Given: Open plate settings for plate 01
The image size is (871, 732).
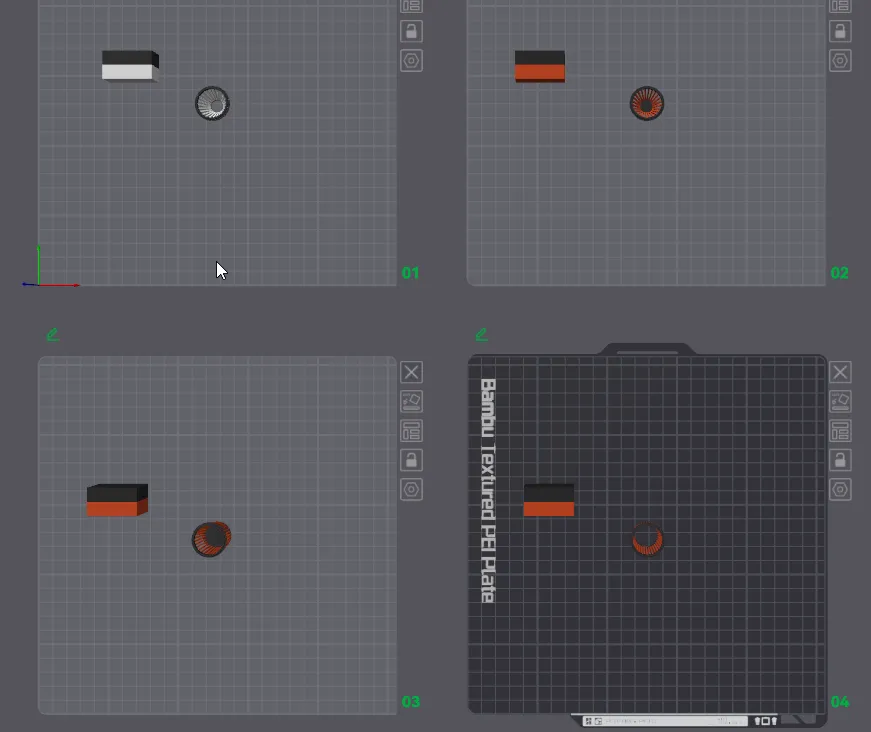Looking at the screenshot, I should [411, 61].
